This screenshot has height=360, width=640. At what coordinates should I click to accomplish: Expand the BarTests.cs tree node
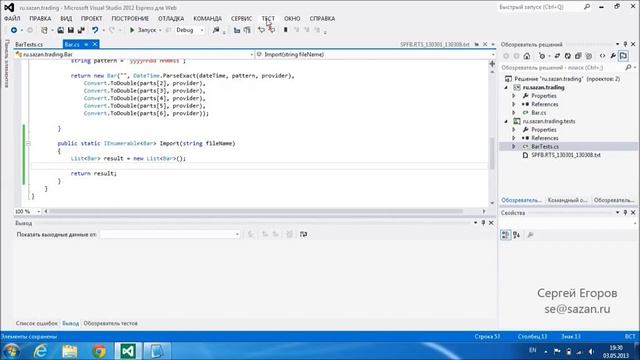pos(514,147)
